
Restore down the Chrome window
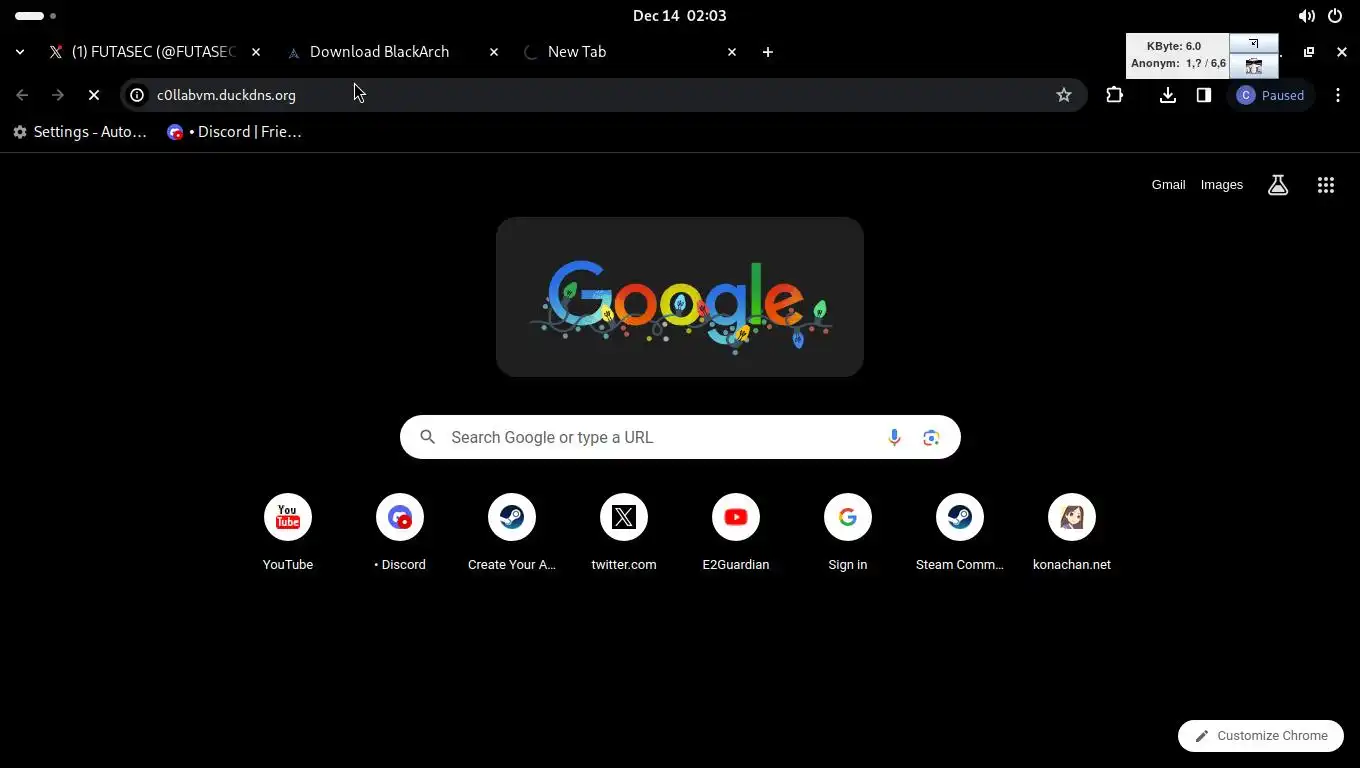(1309, 52)
